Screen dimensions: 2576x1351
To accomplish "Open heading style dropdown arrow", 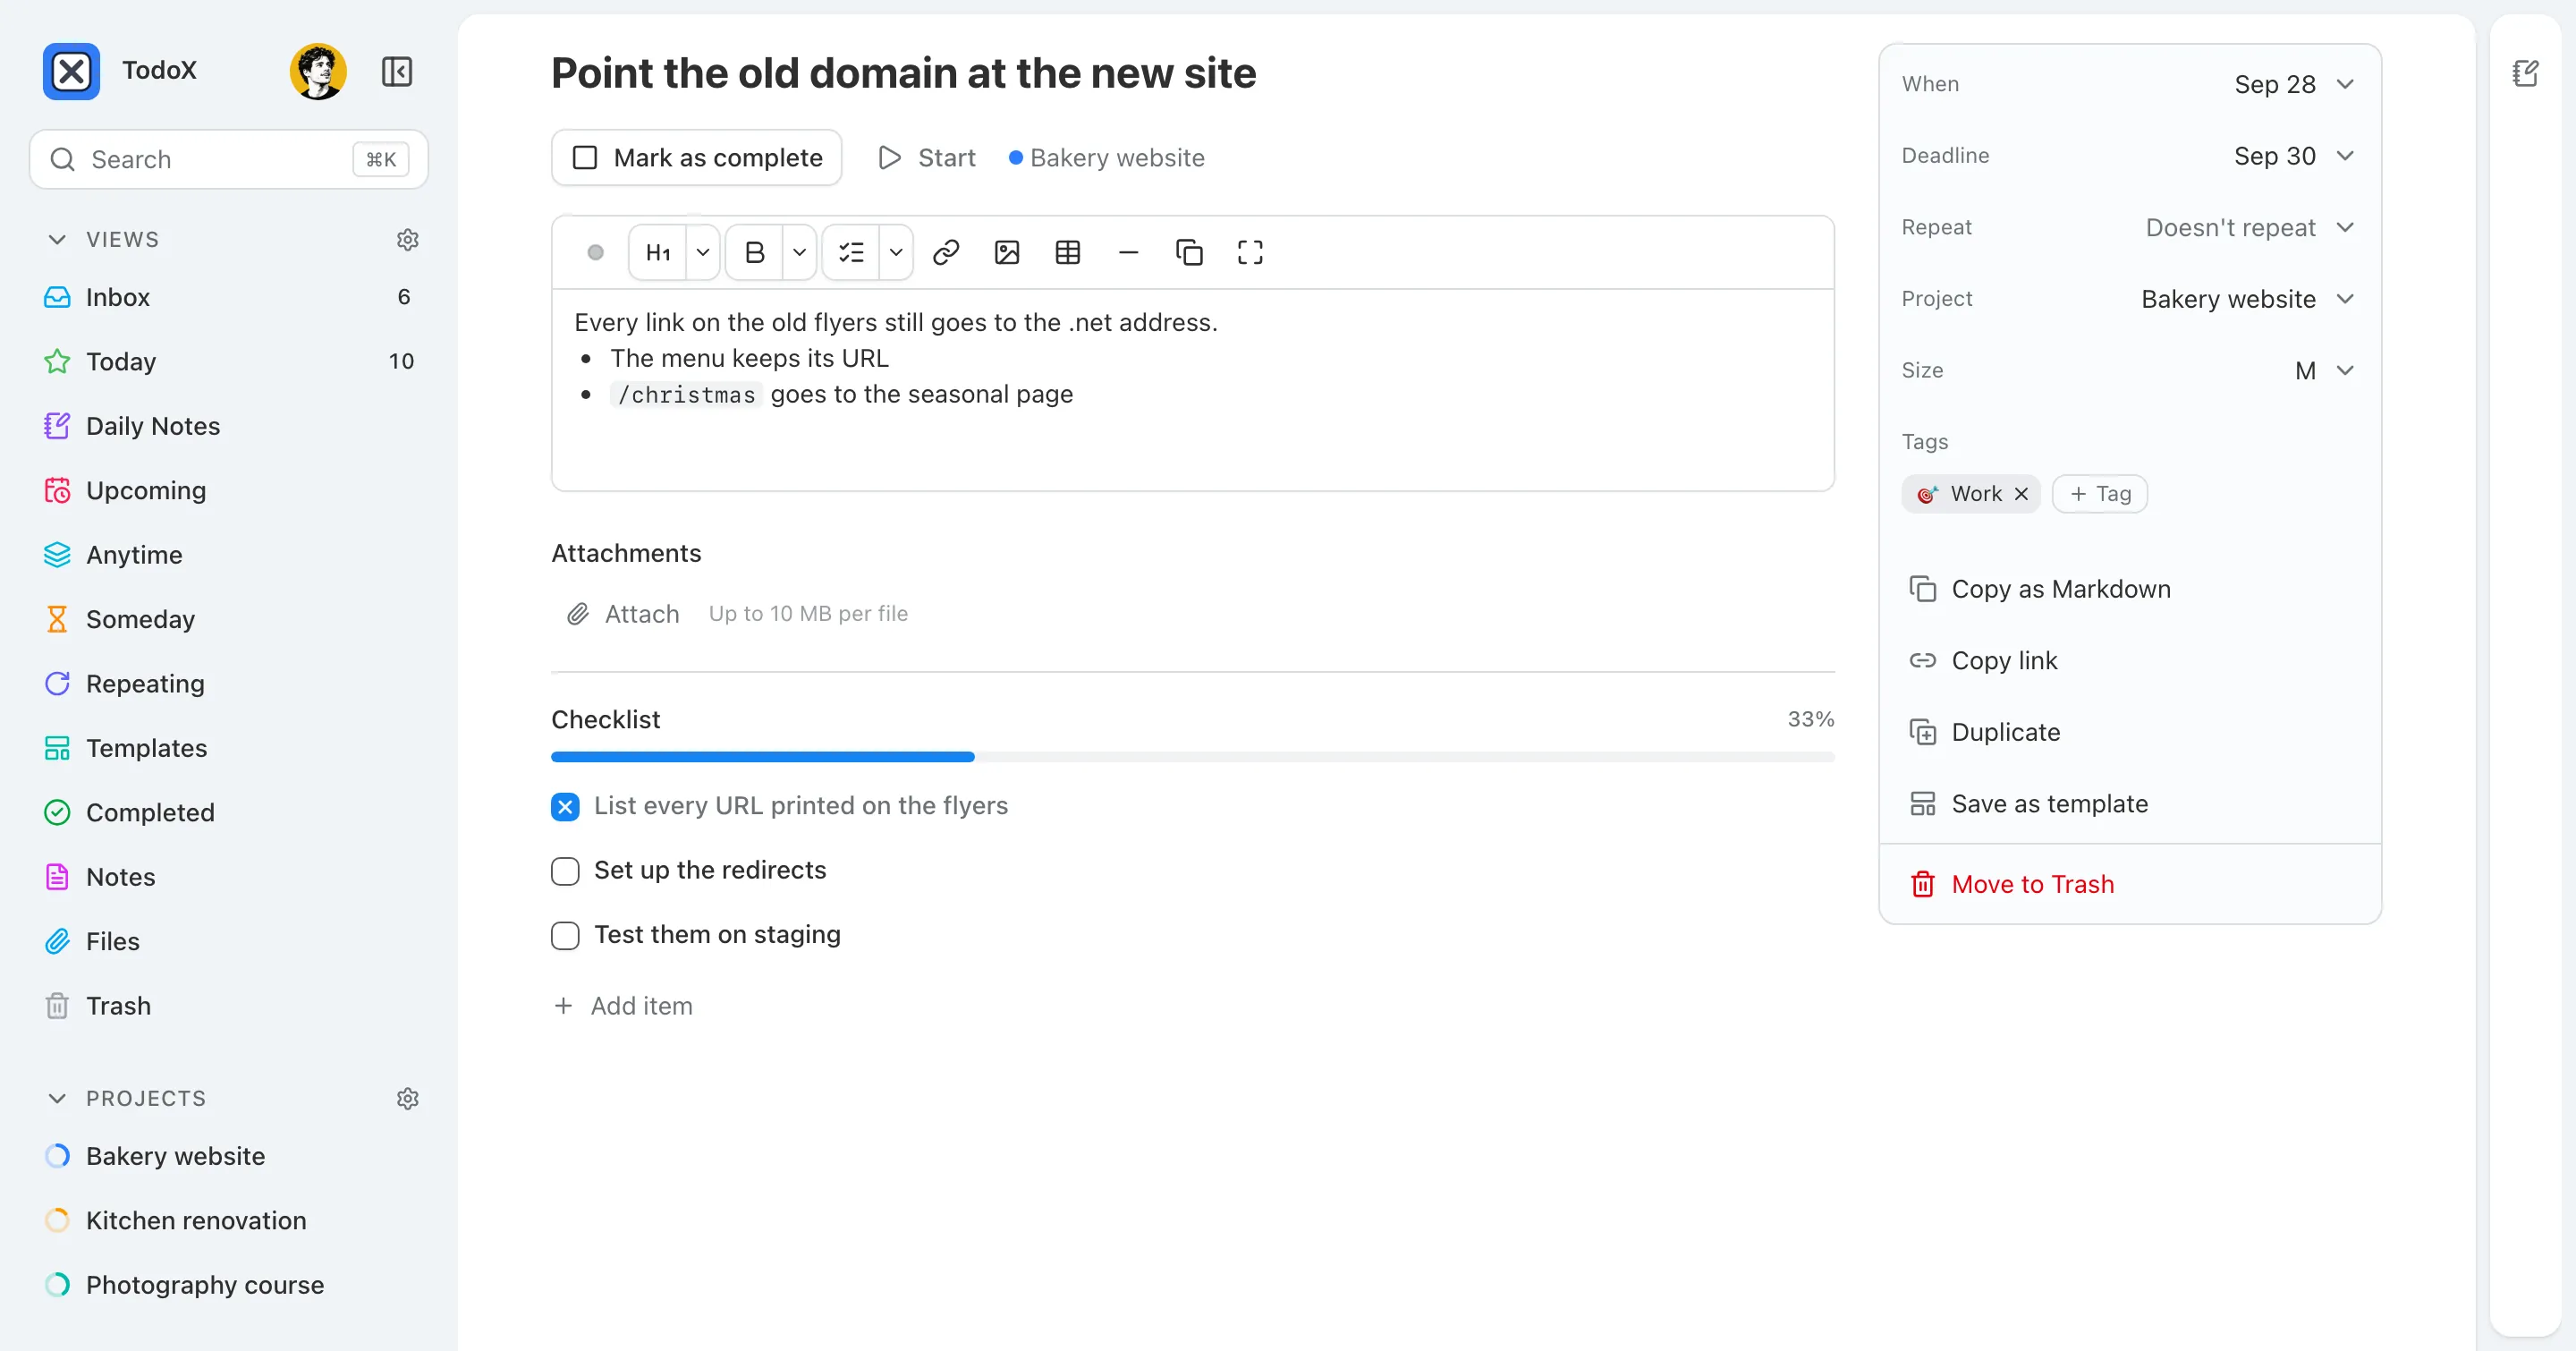I will [703, 252].
